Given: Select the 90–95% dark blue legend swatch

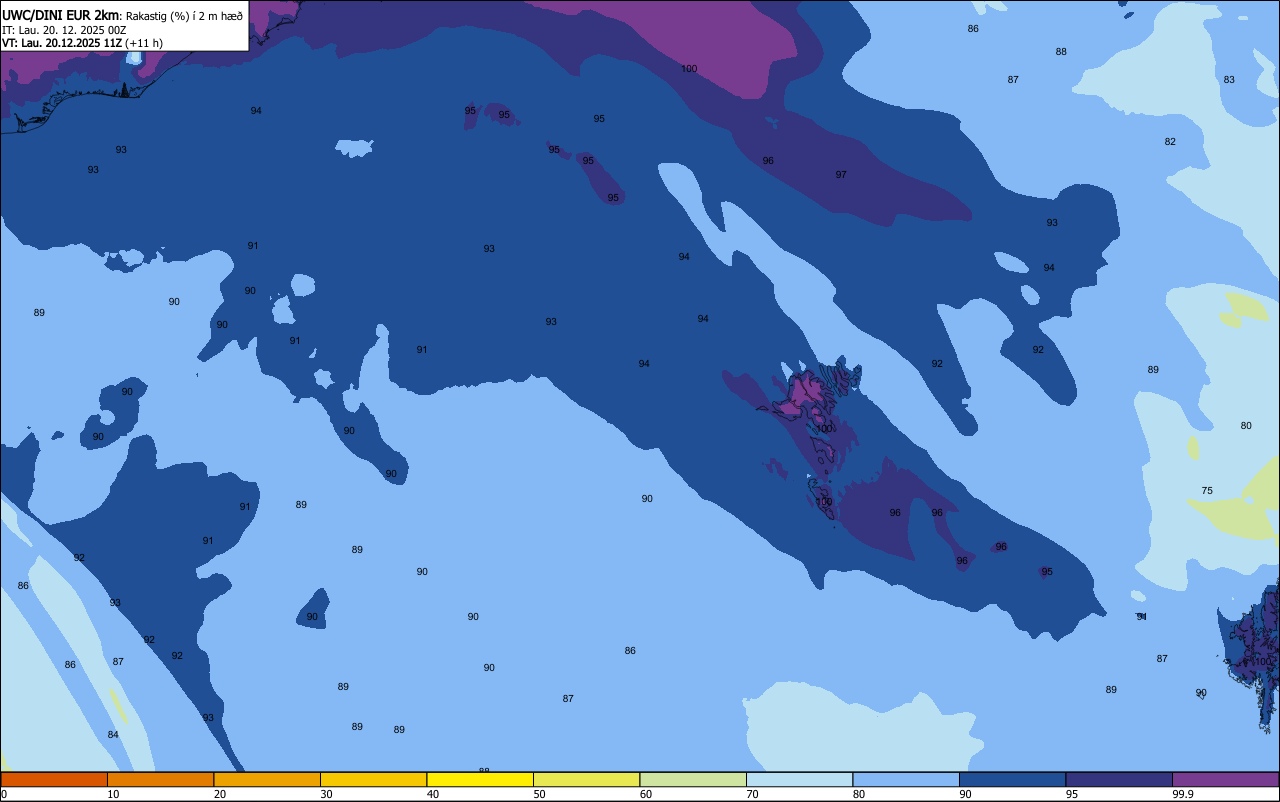Looking at the screenshot, I should click(x=1012, y=779).
